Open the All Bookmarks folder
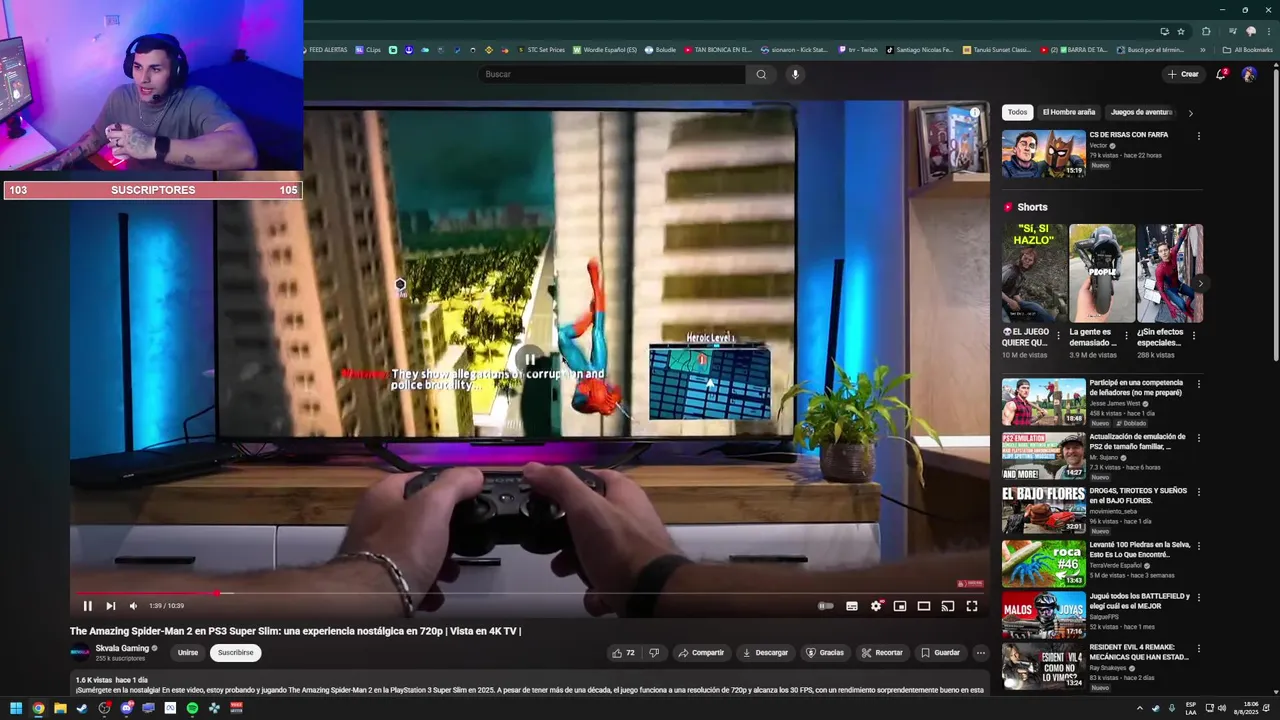Viewport: 1280px width, 720px height. [1247, 50]
